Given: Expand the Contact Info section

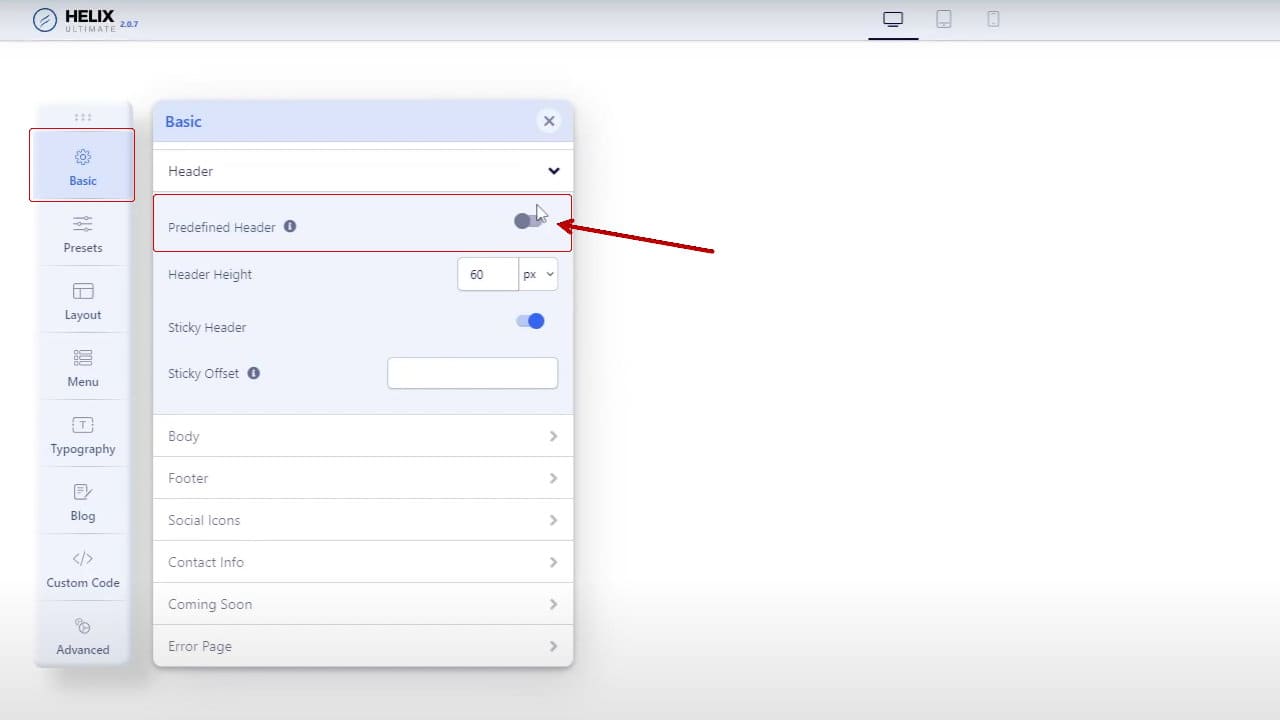Looking at the screenshot, I should click(x=363, y=562).
